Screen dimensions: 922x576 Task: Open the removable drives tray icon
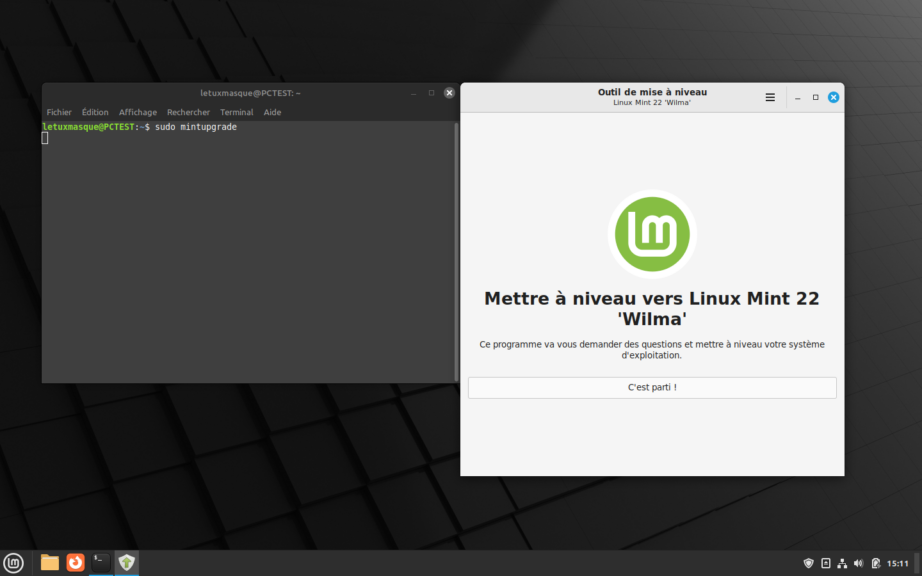[826, 563]
